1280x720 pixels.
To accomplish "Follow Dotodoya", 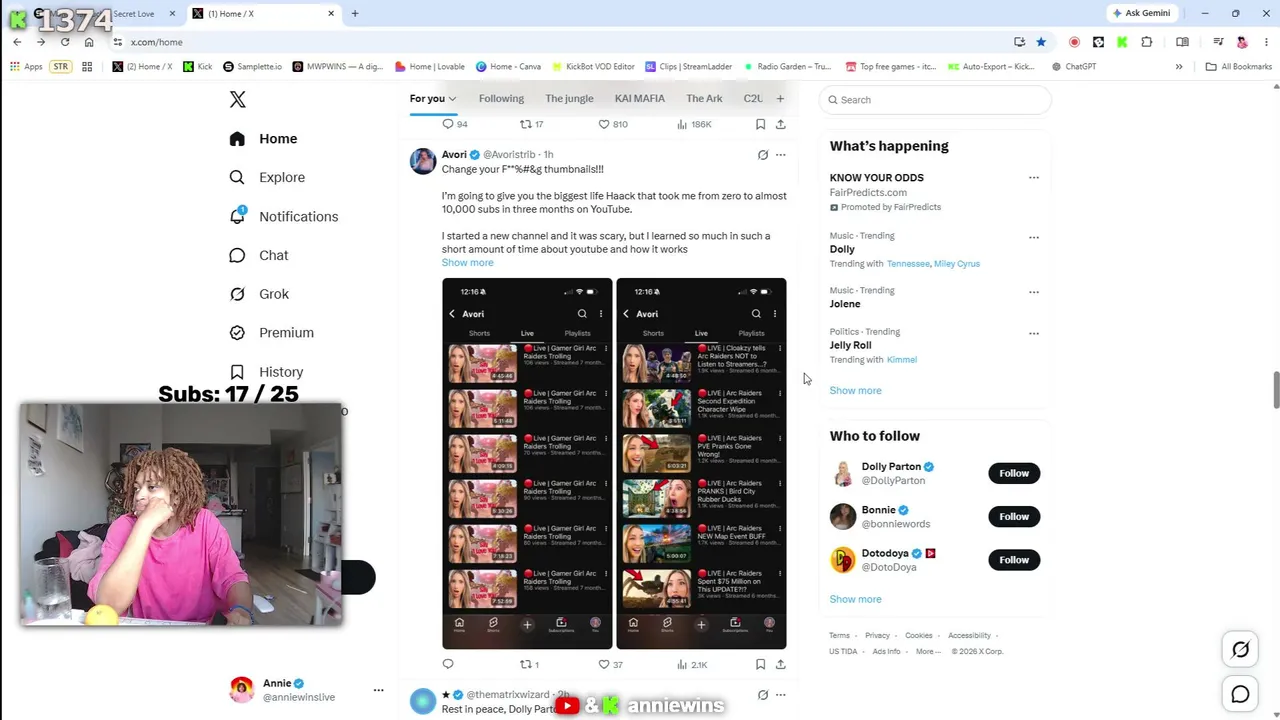I will point(1014,560).
